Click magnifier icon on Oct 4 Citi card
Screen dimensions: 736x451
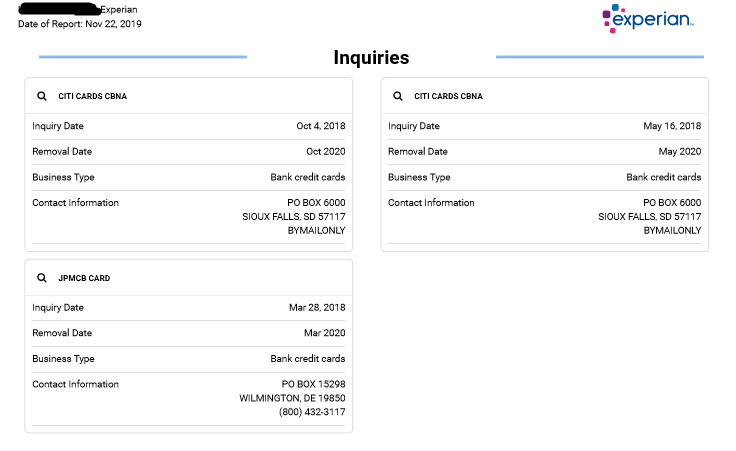42,96
